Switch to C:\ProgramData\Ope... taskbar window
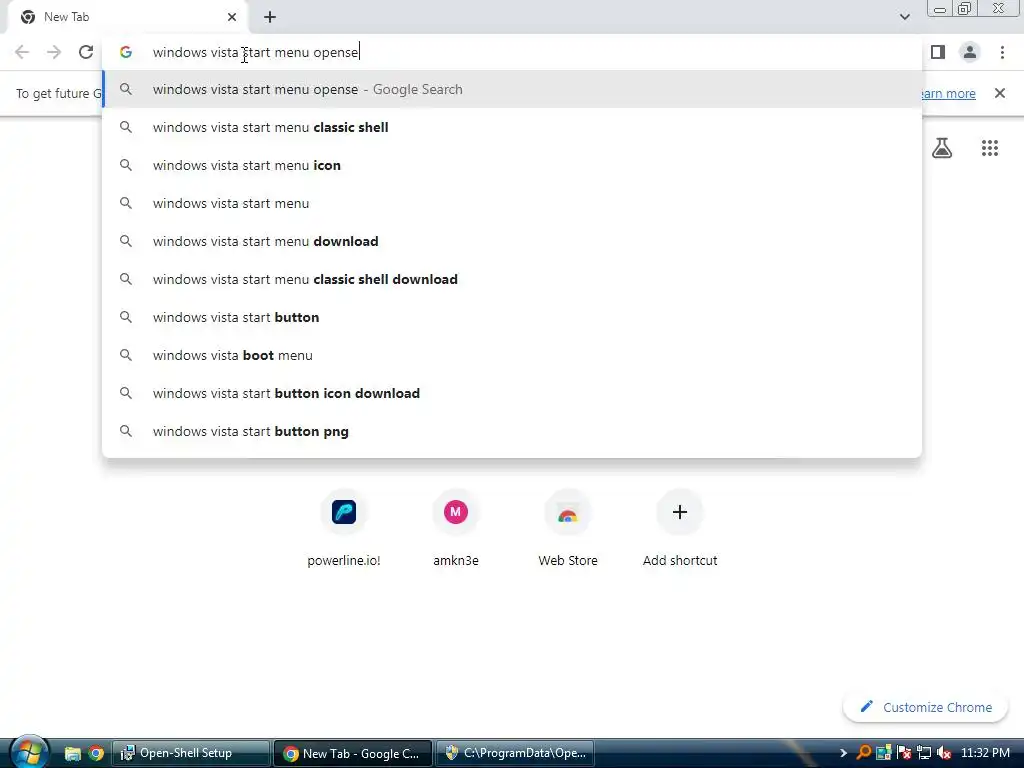Screen dimensions: 1024x768 tap(515, 753)
